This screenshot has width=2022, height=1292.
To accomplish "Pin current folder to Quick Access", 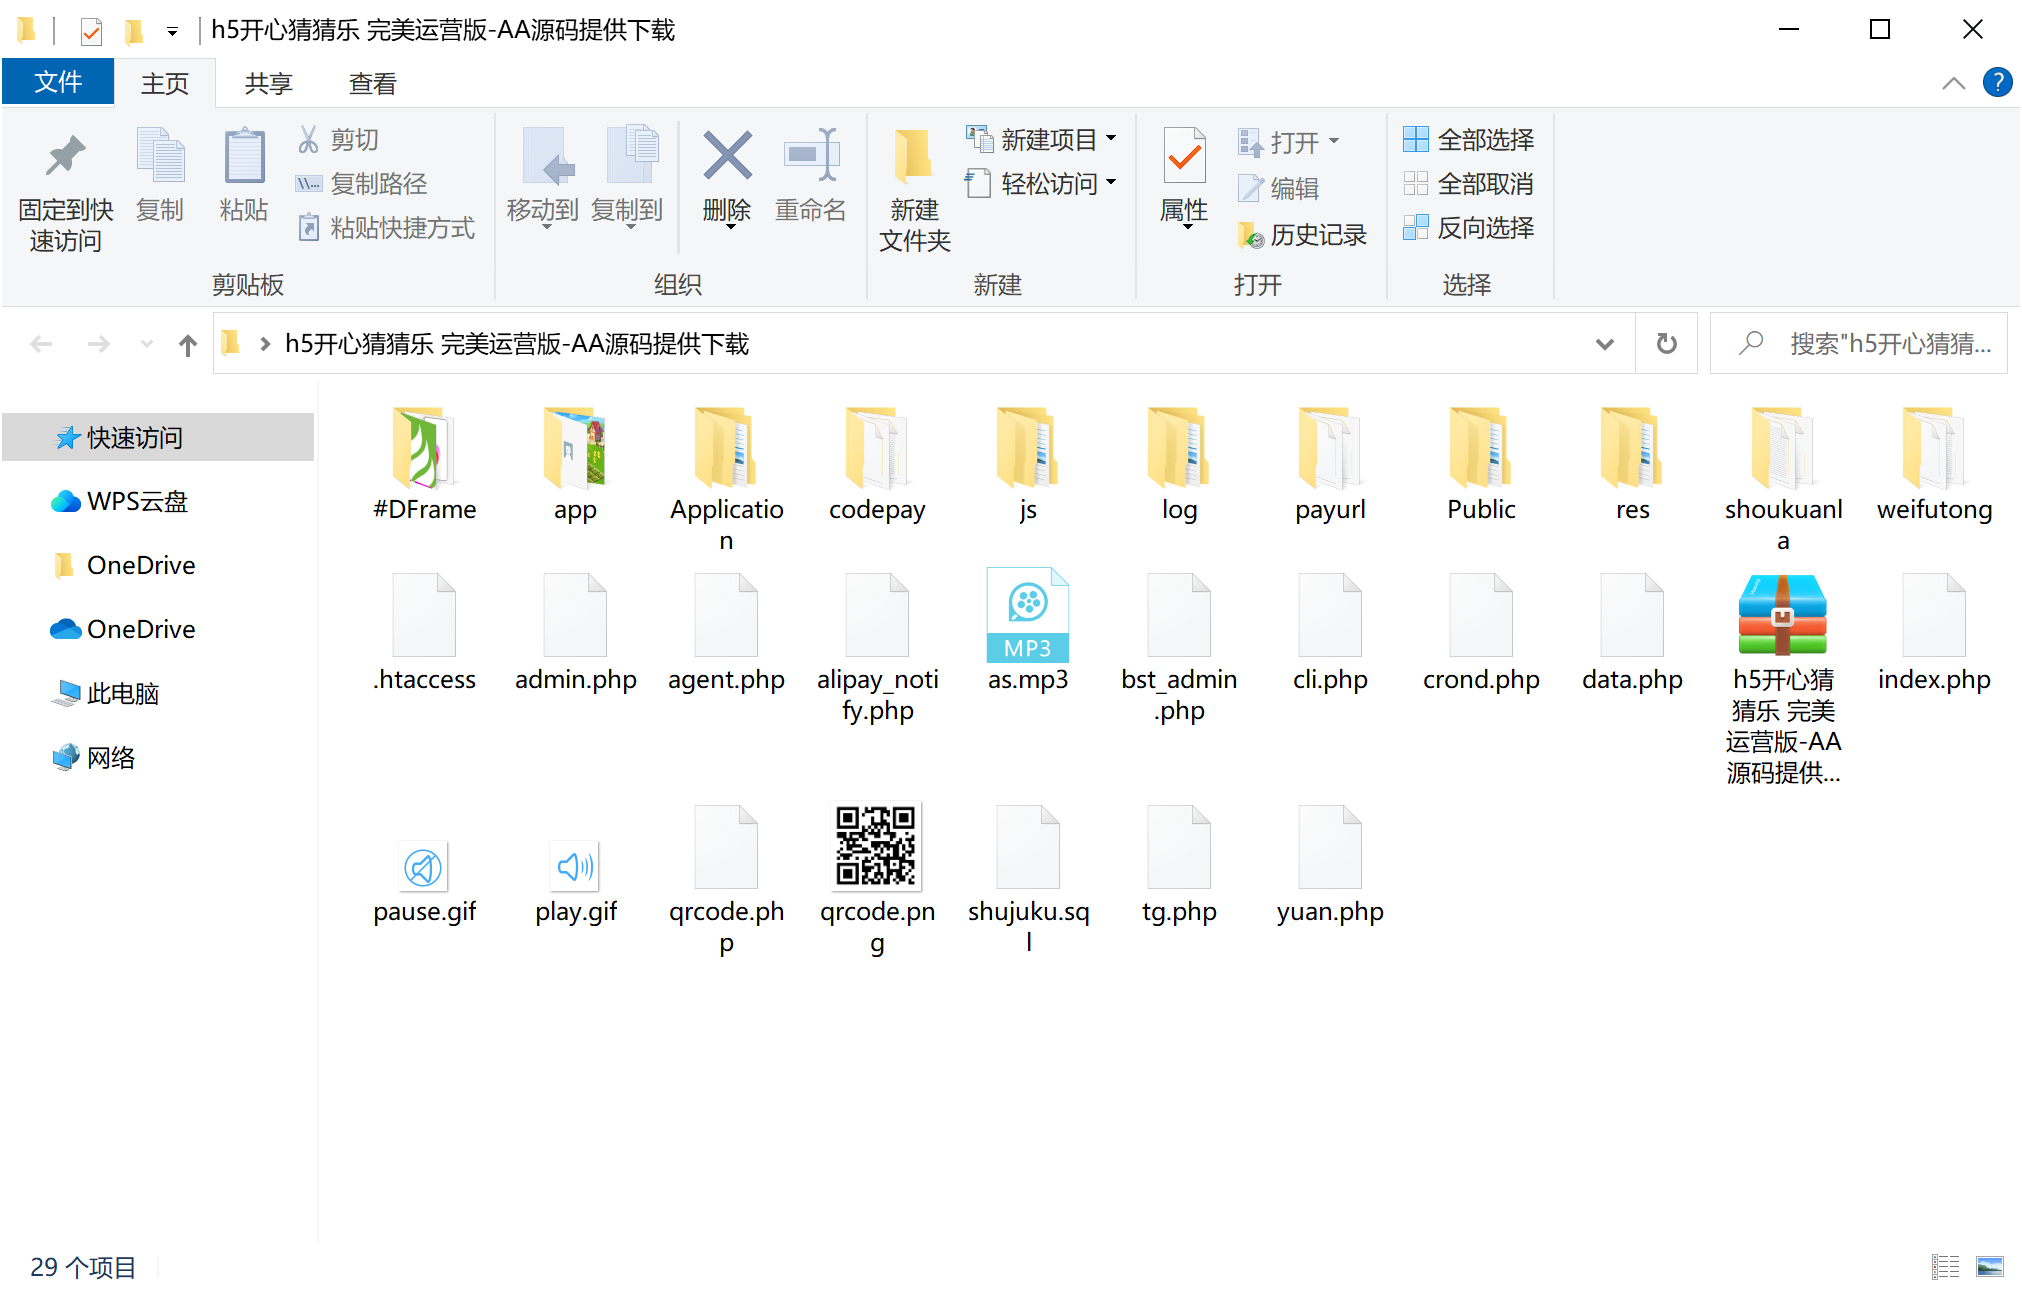I will 64,186.
